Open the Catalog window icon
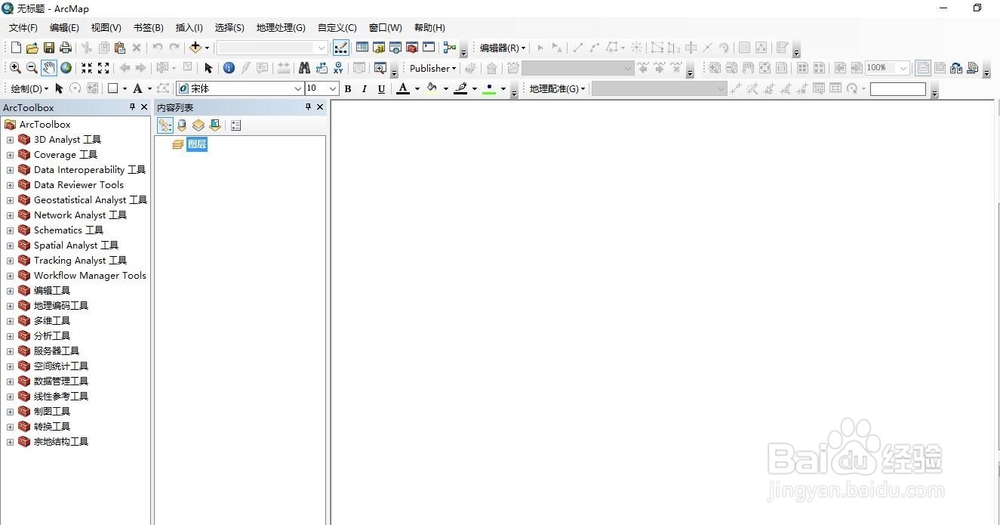This screenshot has width=1000, height=525. pyautogui.click(x=379, y=47)
